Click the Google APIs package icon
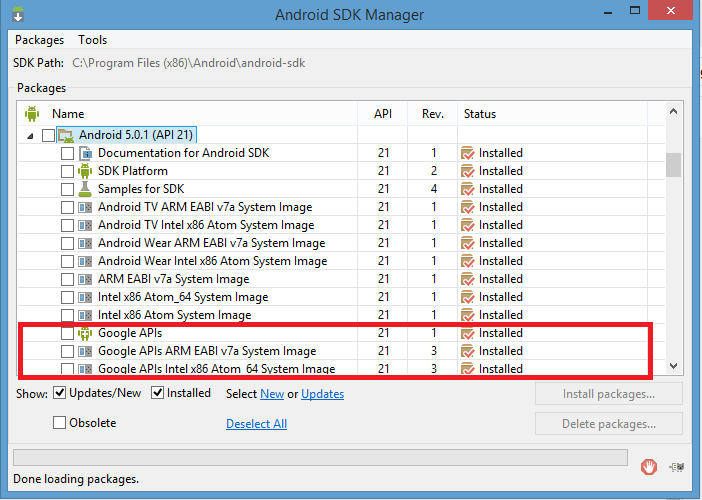 pos(85,333)
